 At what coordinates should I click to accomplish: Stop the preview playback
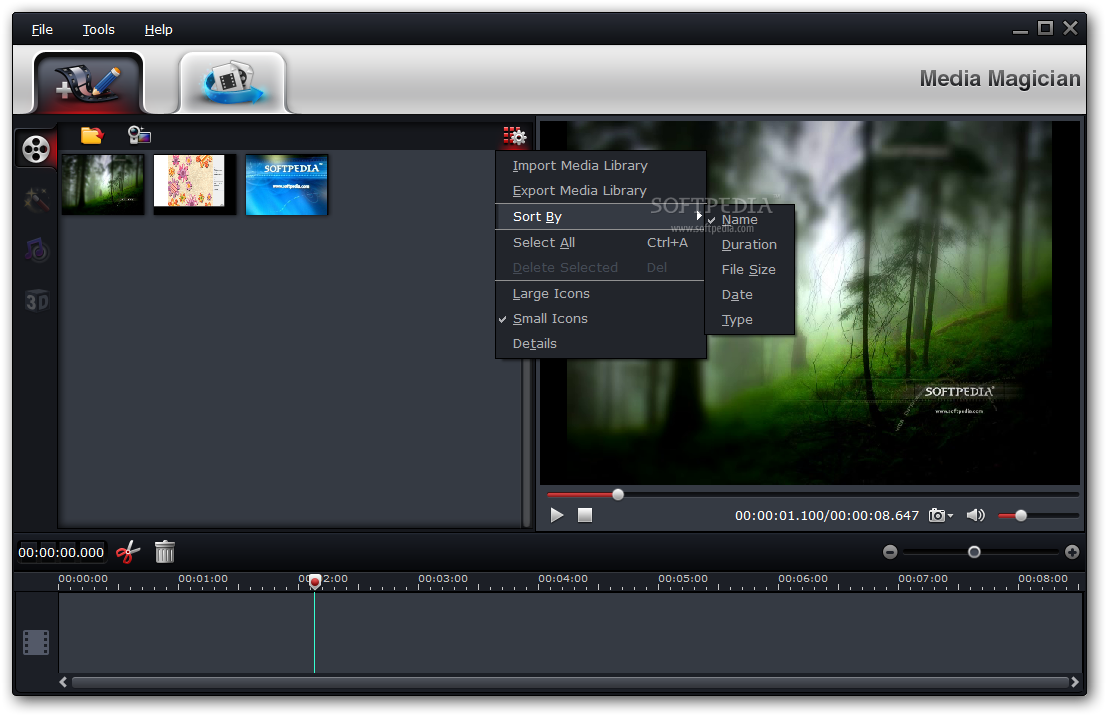pyautogui.click(x=585, y=515)
